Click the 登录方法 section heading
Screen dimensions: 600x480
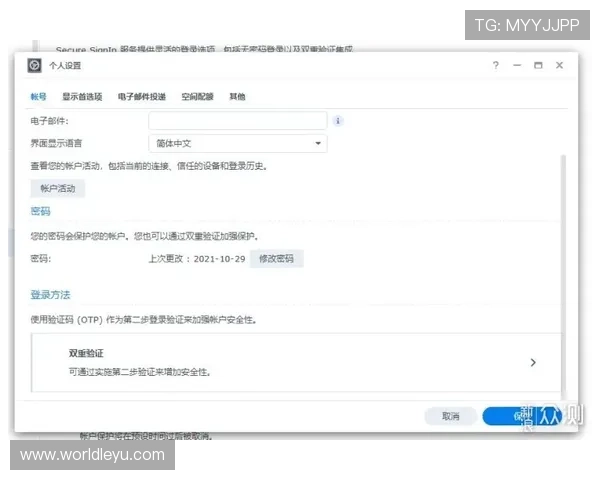coord(51,295)
